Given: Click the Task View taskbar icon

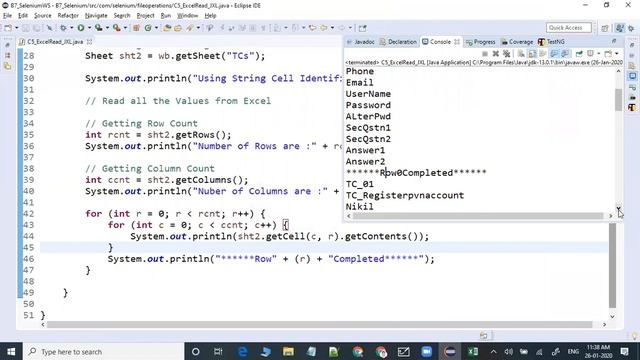Looking at the screenshot, I should [218, 351].
